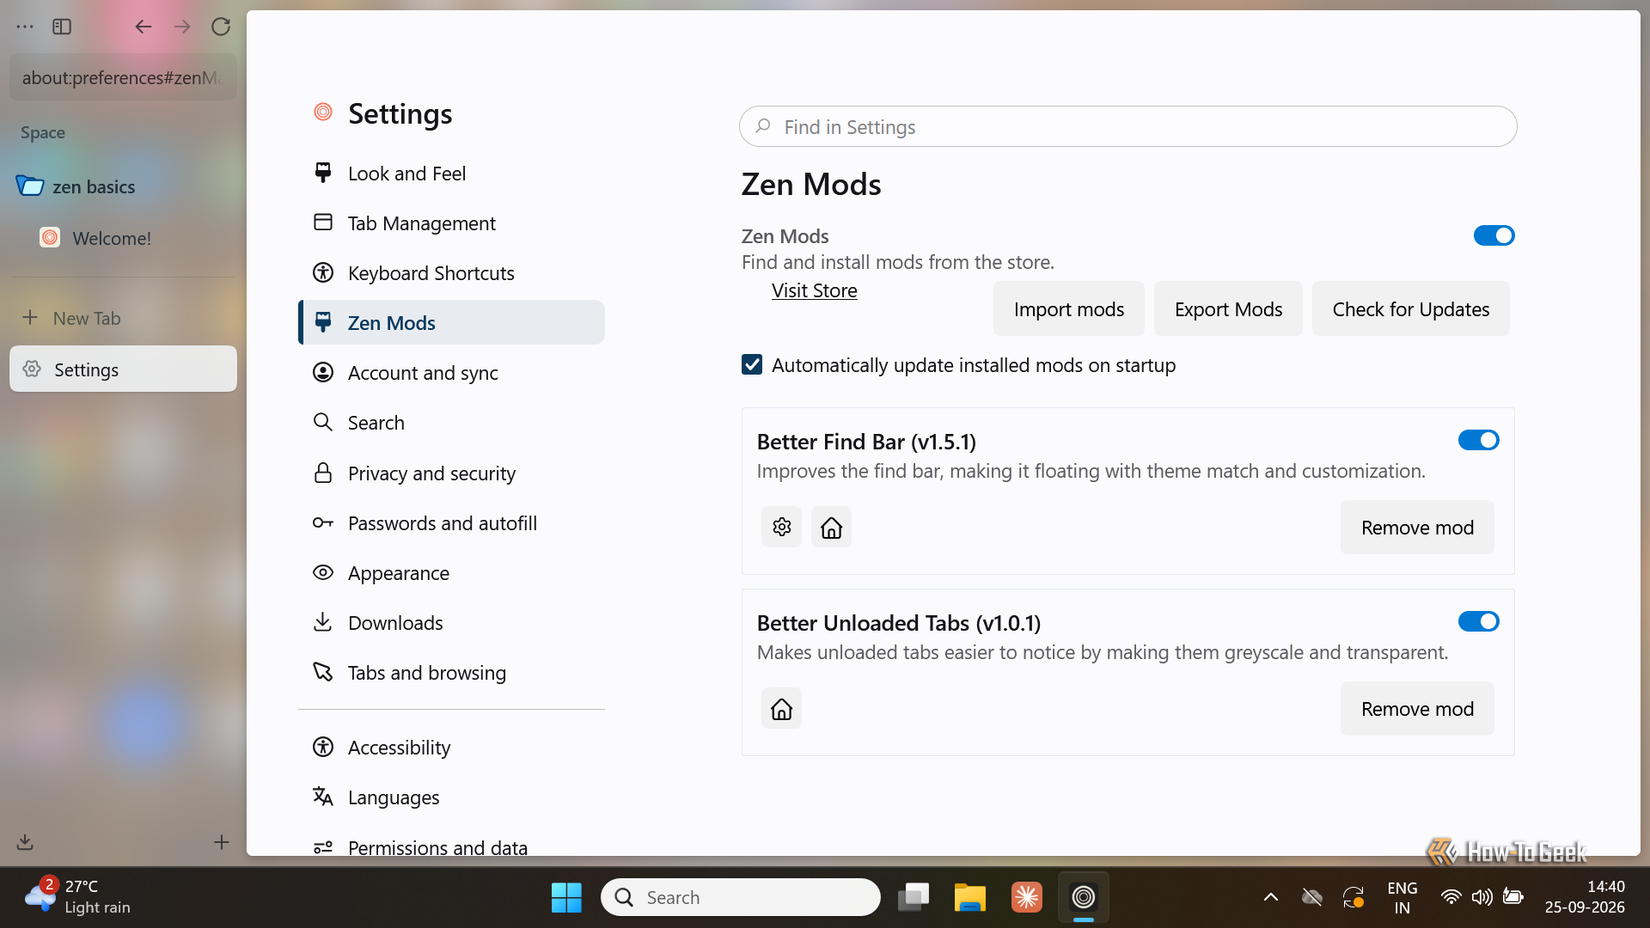The width and height of the screenshot is (1650, 928).
Task: Open the zen basics folder
Action: (123, 187)
